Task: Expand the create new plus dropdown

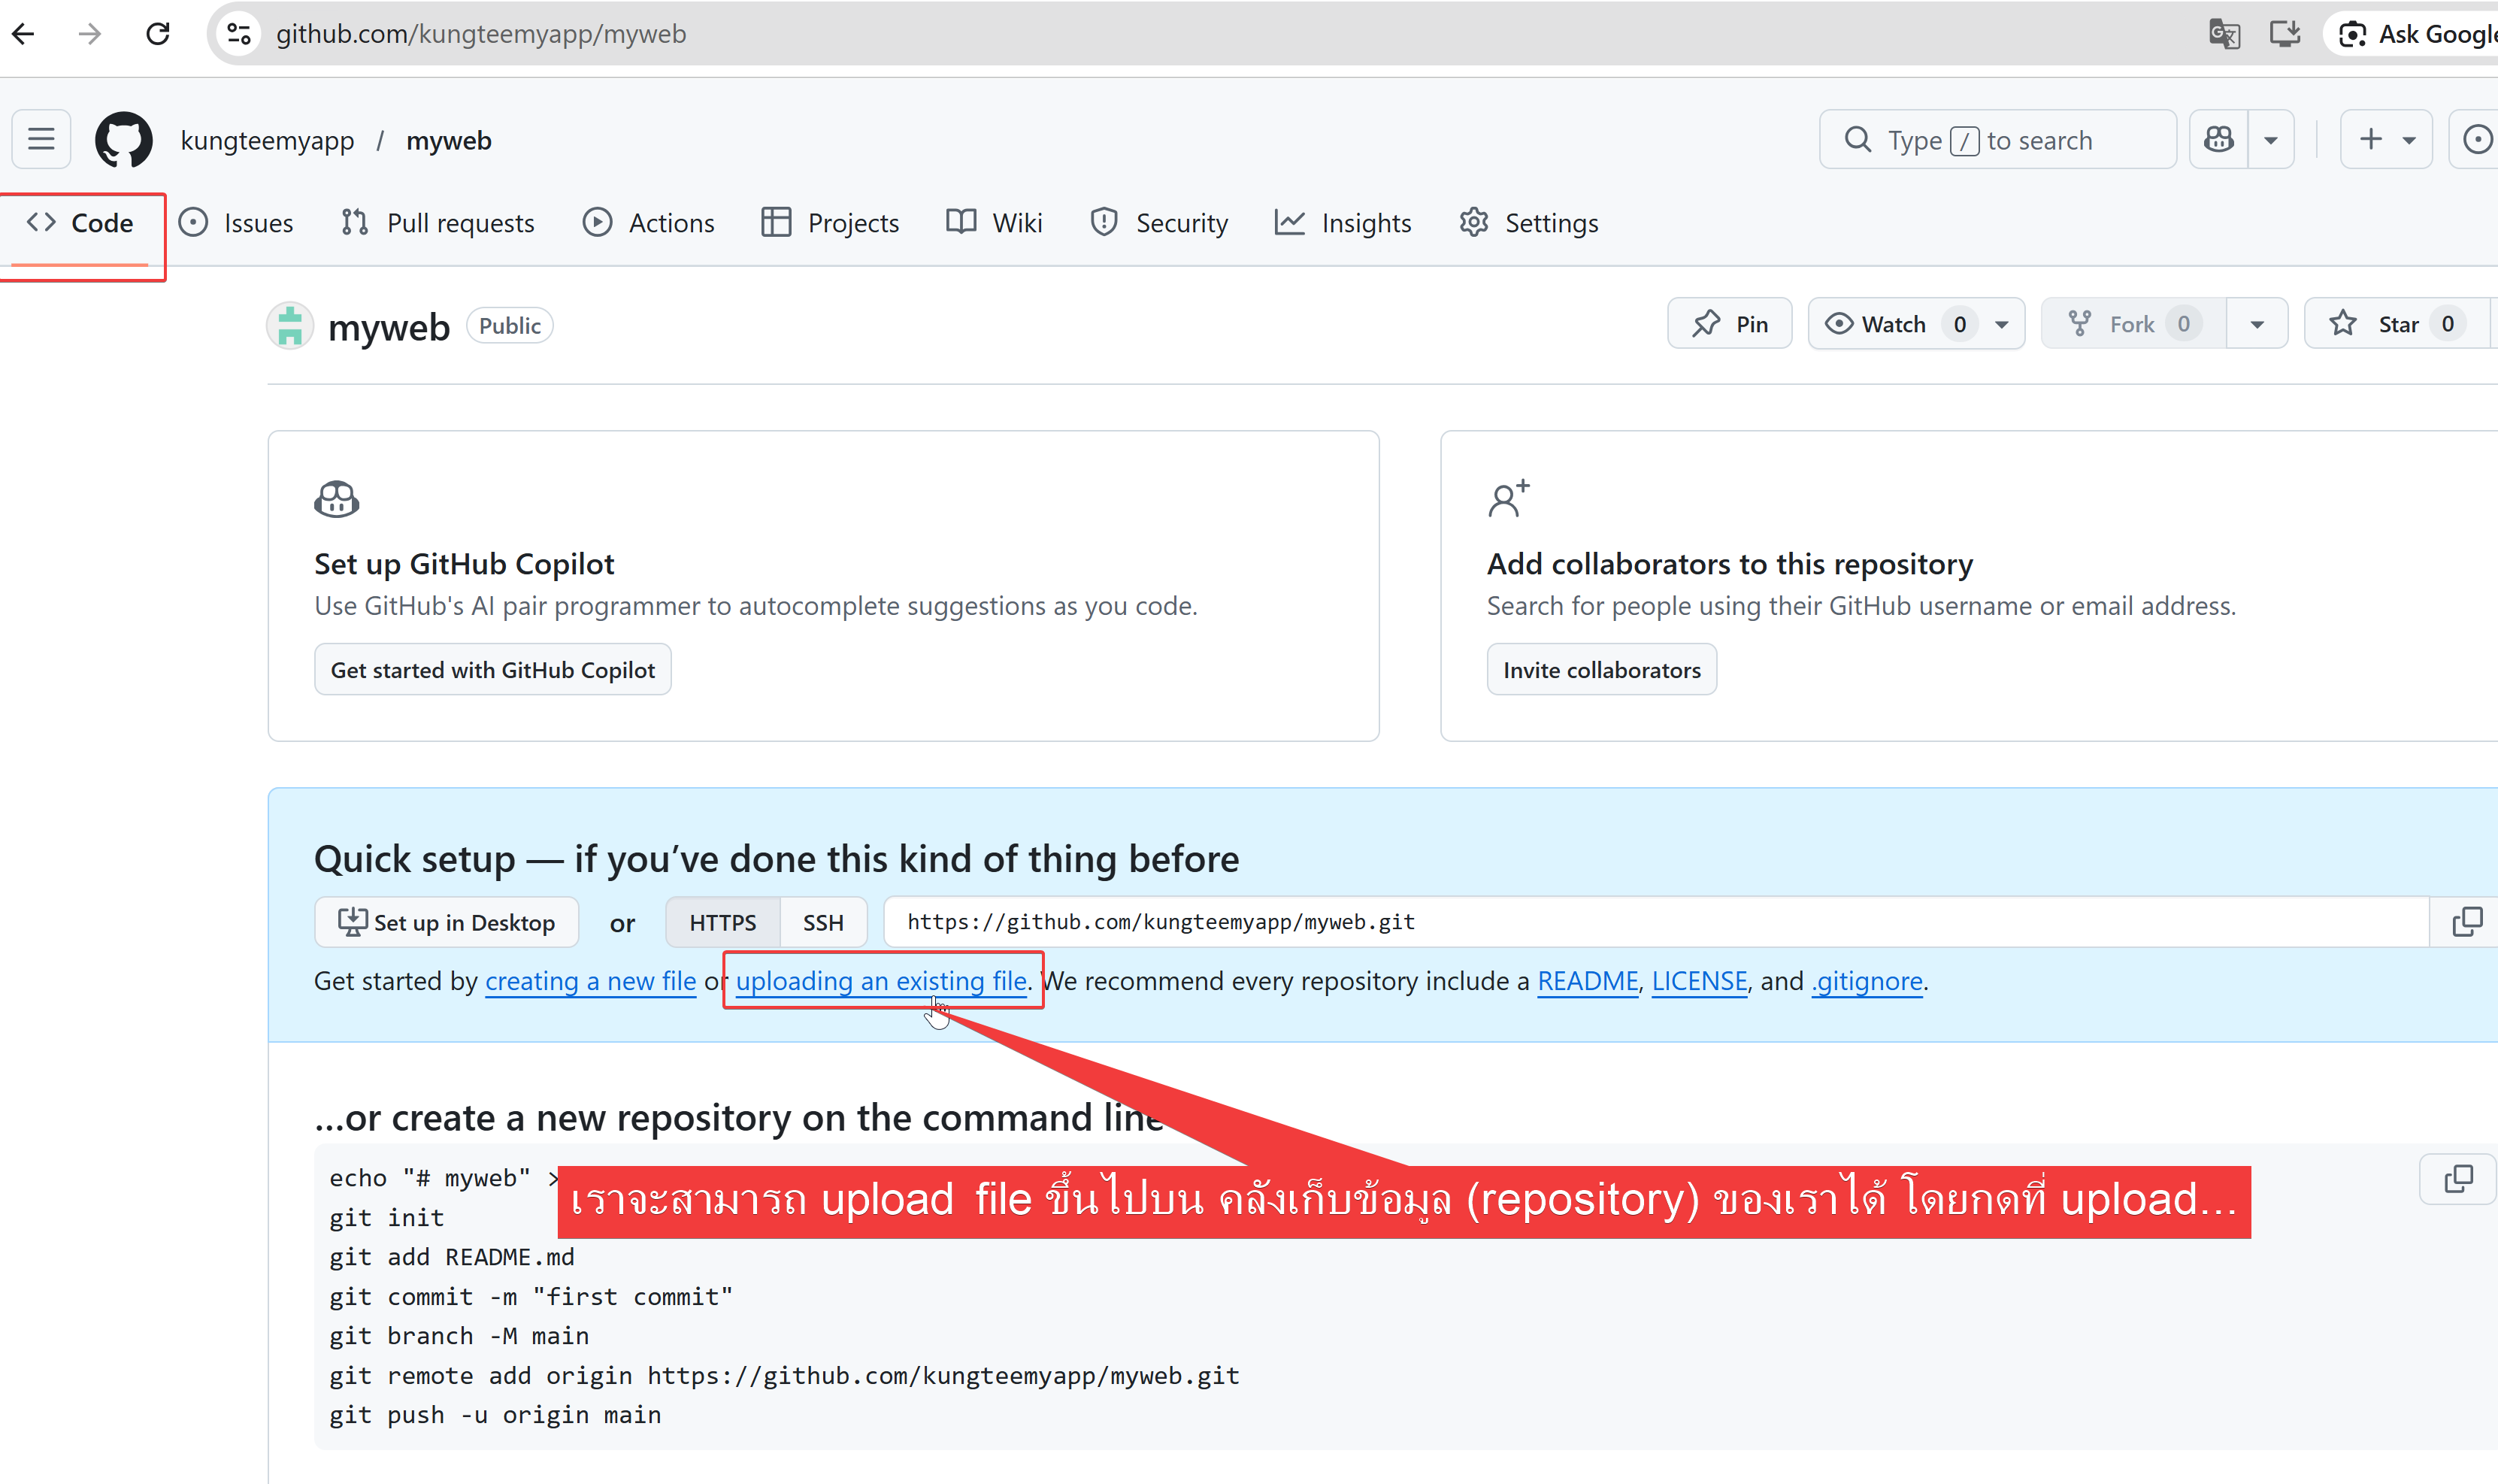Action: pos(2387,140)
